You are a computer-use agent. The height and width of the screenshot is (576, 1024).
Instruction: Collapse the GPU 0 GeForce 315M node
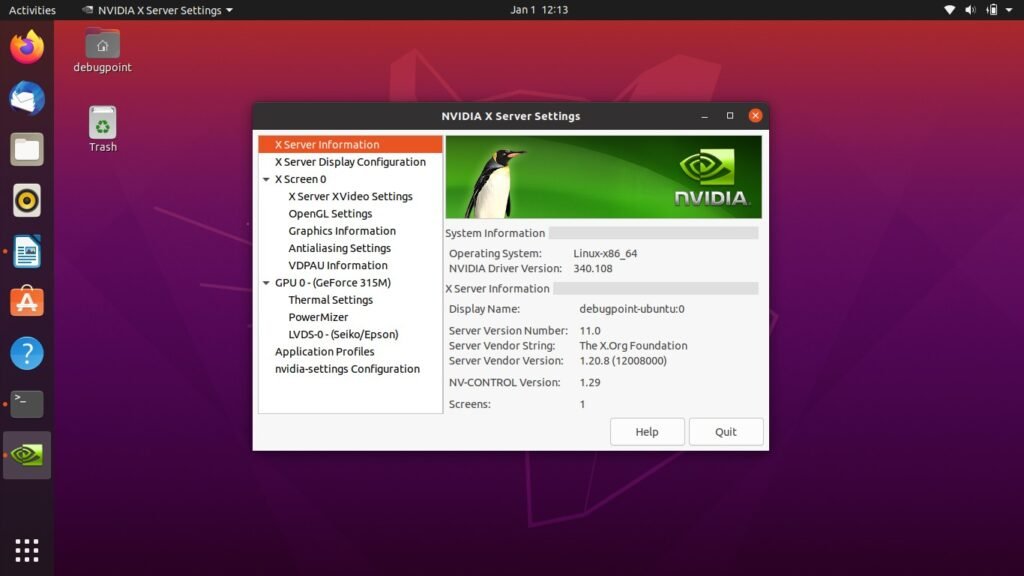pos(266,283)
